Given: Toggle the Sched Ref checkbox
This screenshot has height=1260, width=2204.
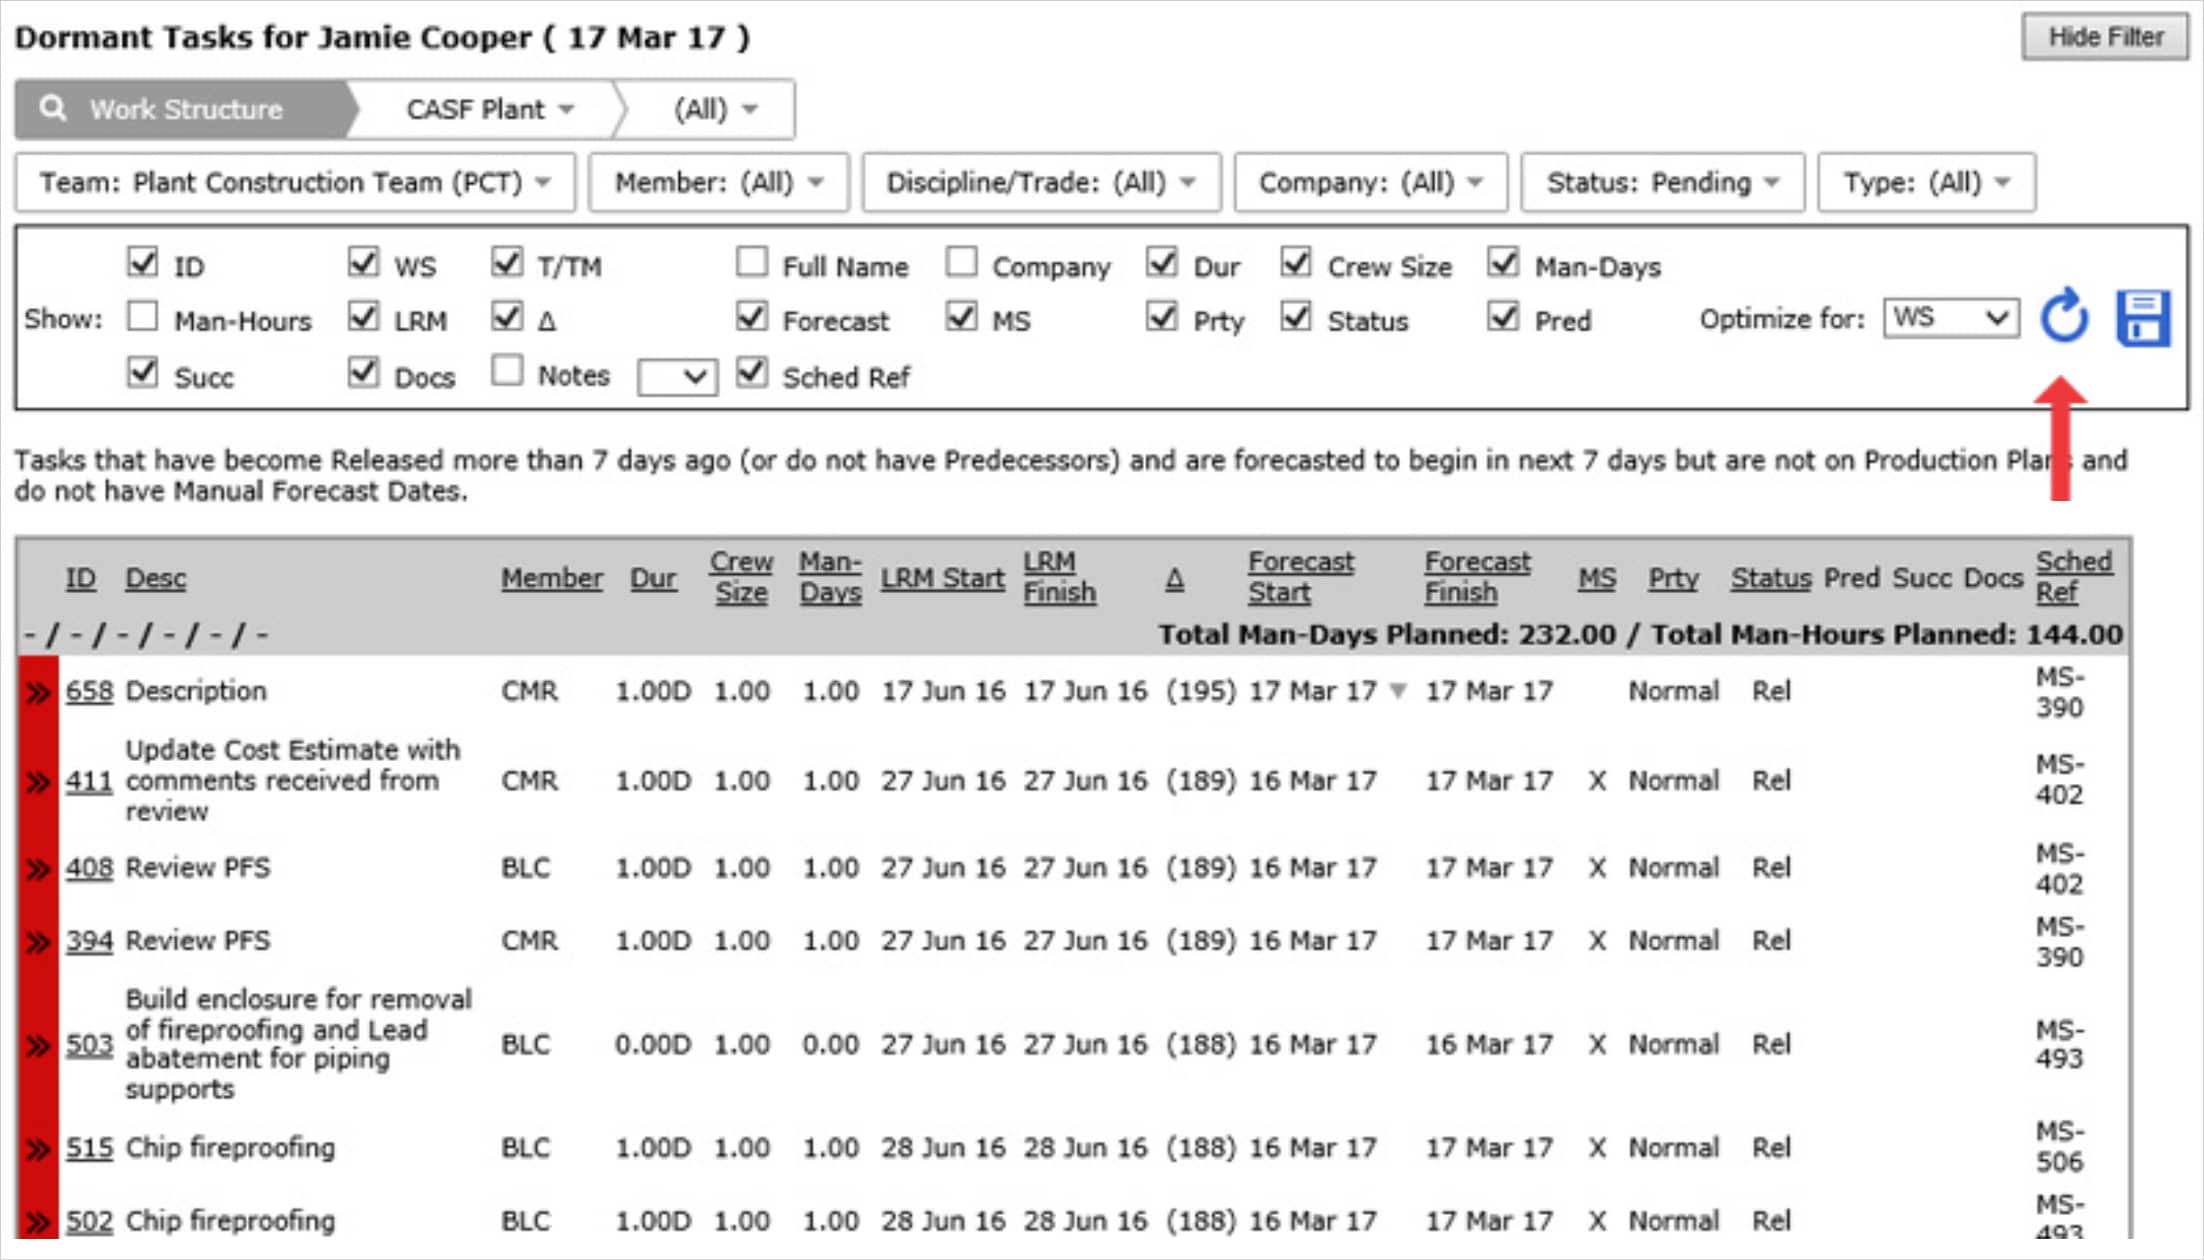Looking at the screenshot, I should (x=752, y=372).
